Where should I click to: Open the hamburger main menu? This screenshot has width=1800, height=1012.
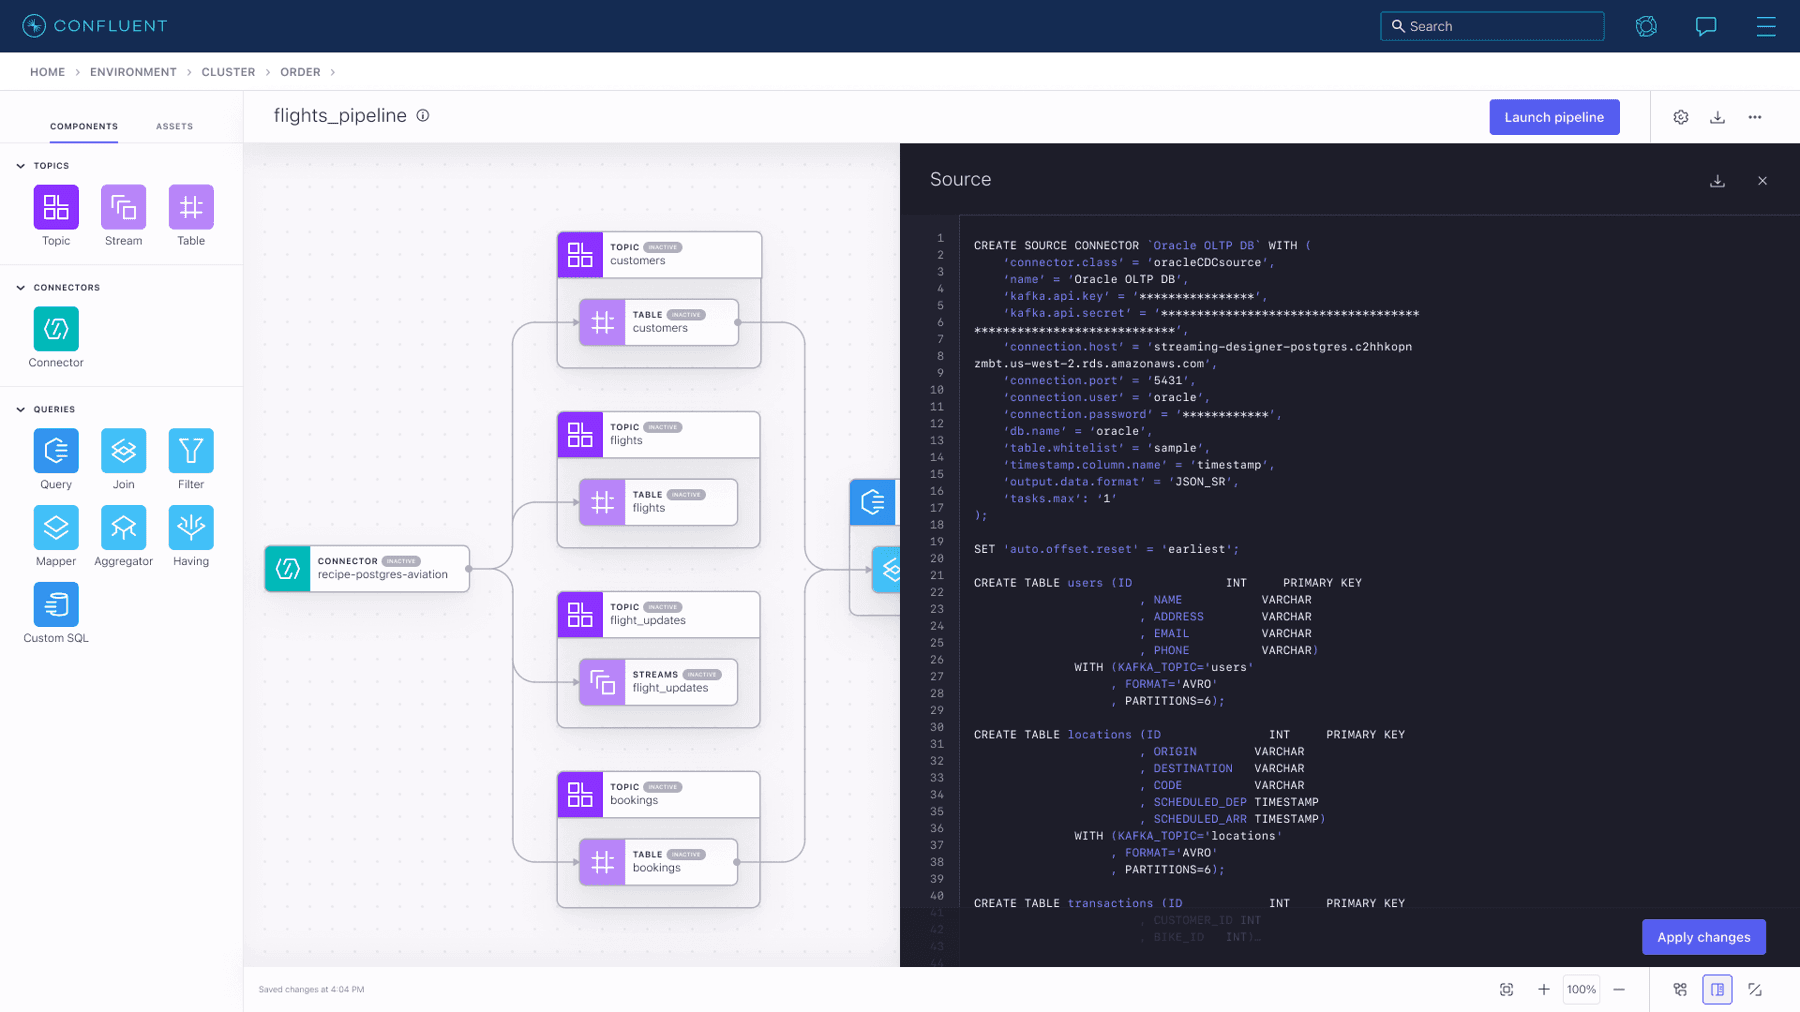click(x=1766, y=26)
